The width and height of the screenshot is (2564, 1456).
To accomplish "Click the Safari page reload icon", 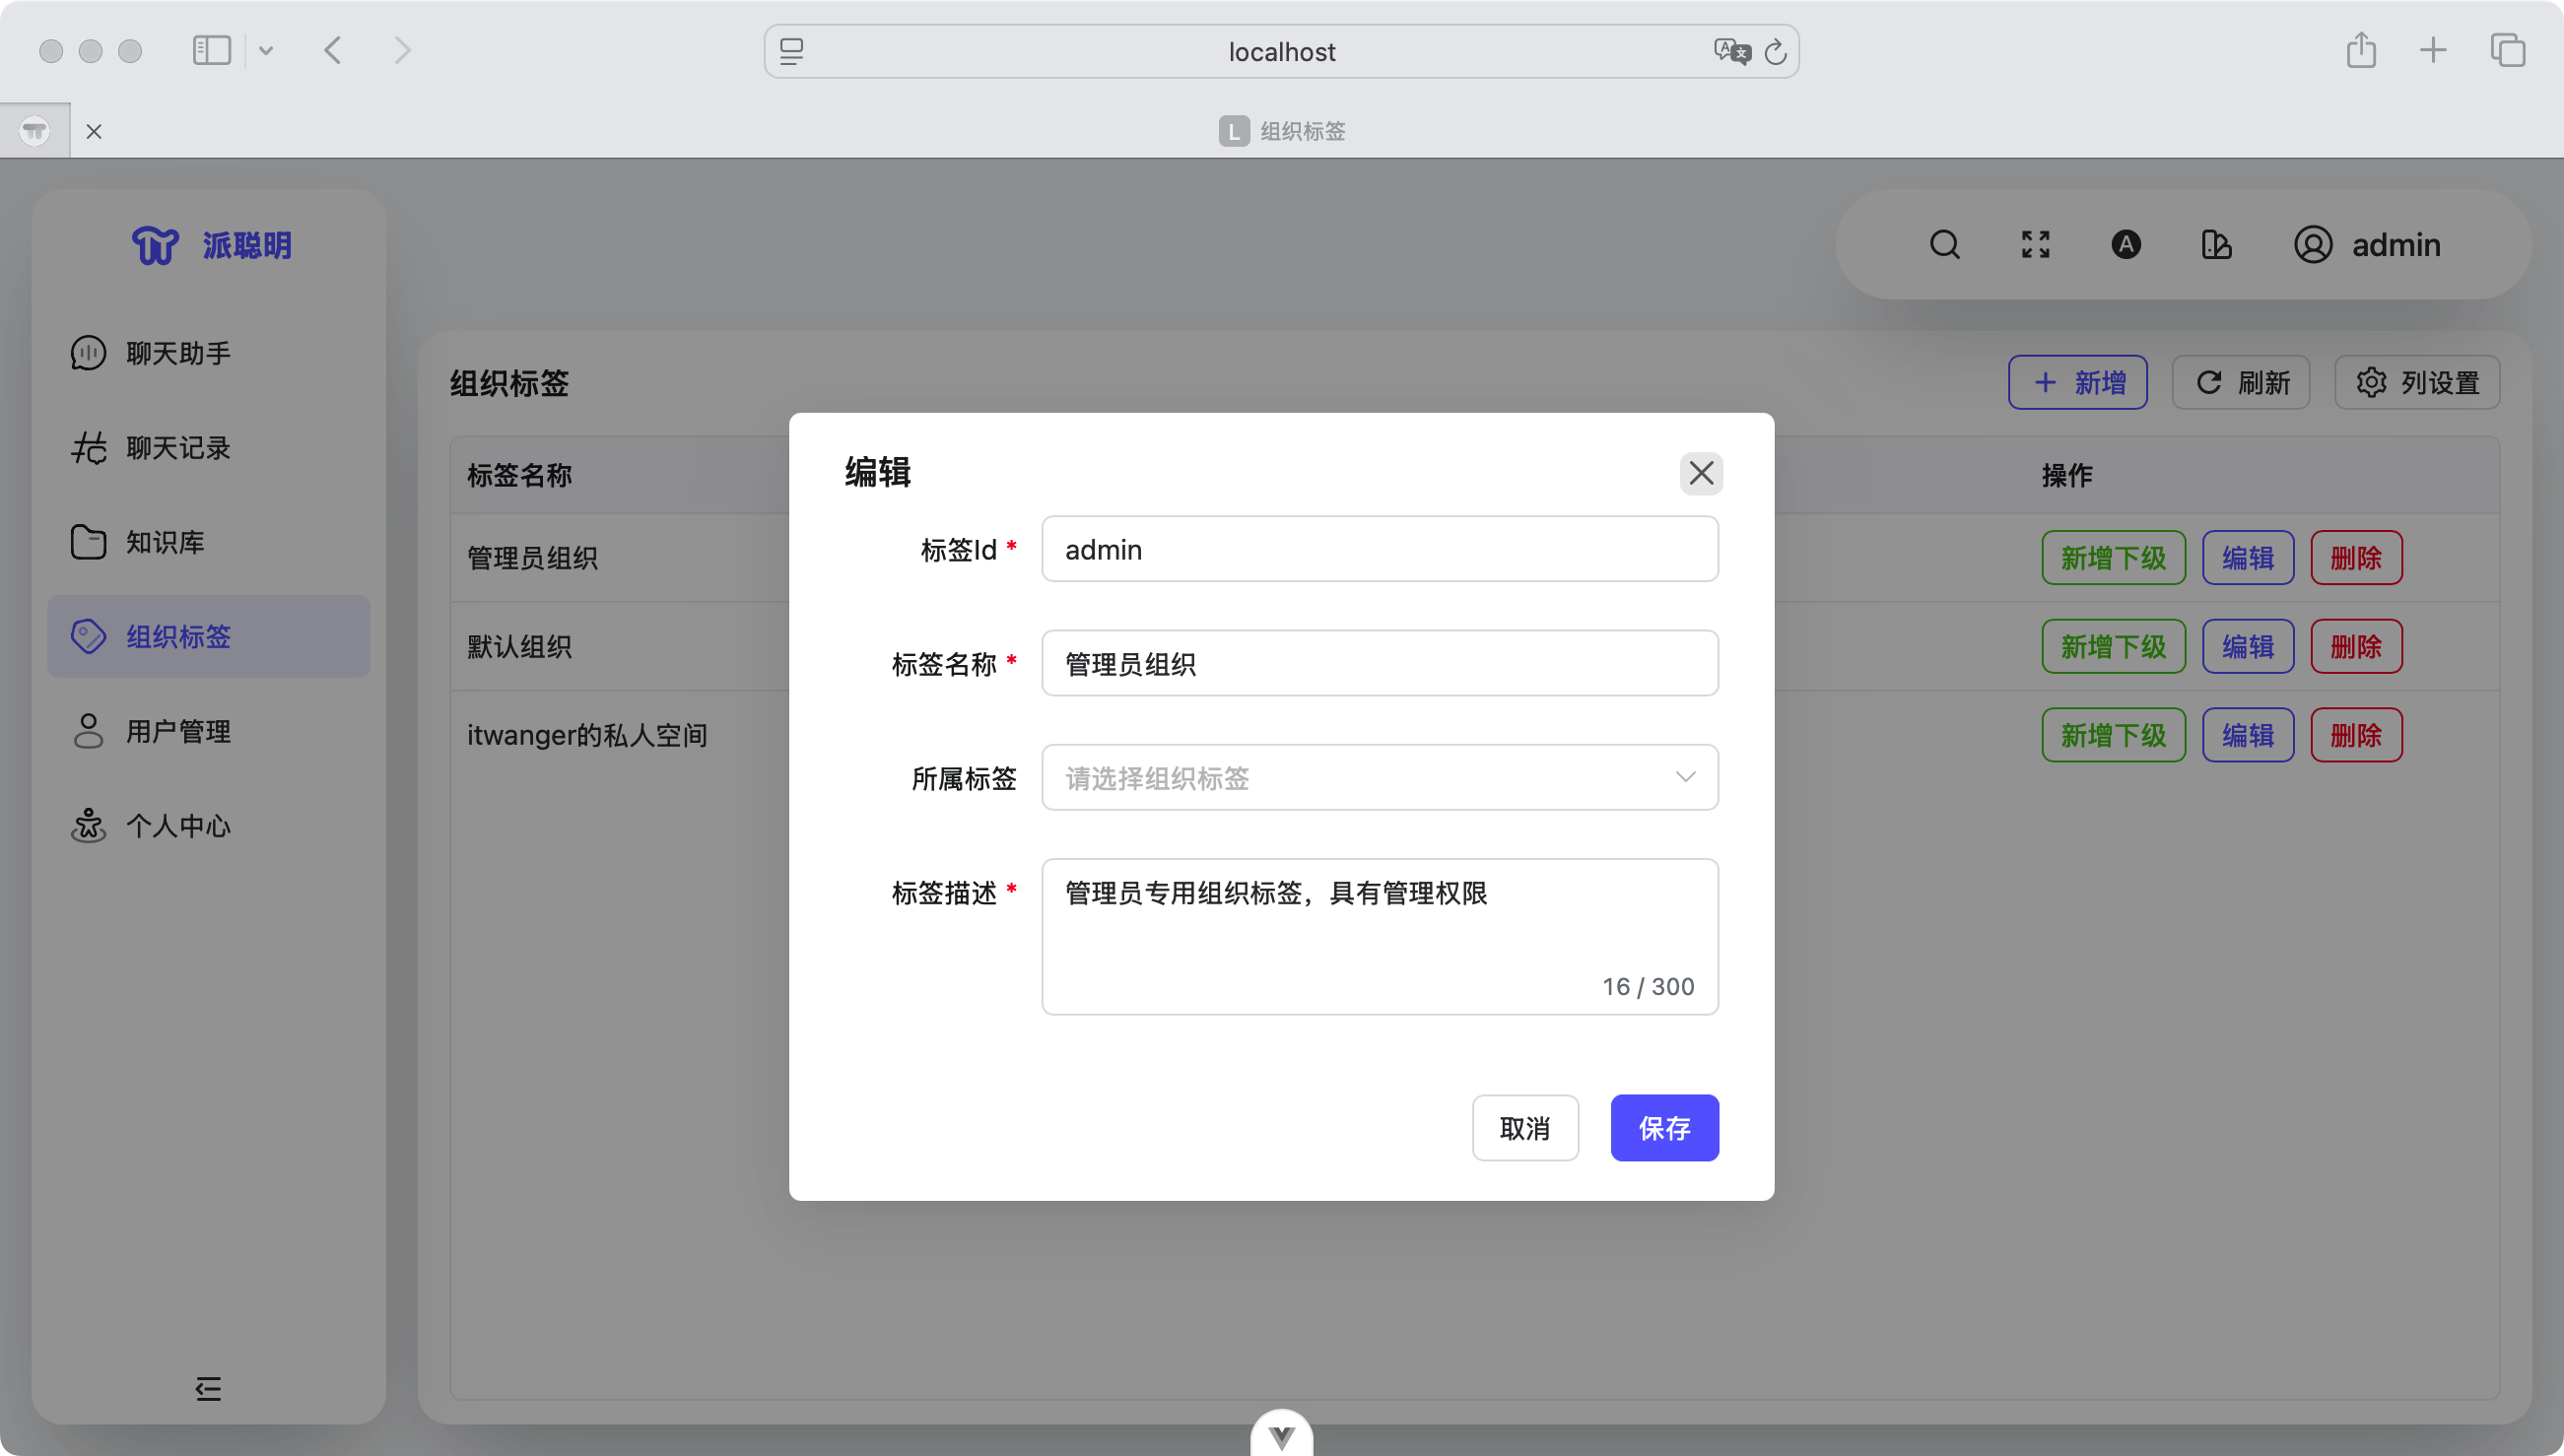I will point(1775,52).
